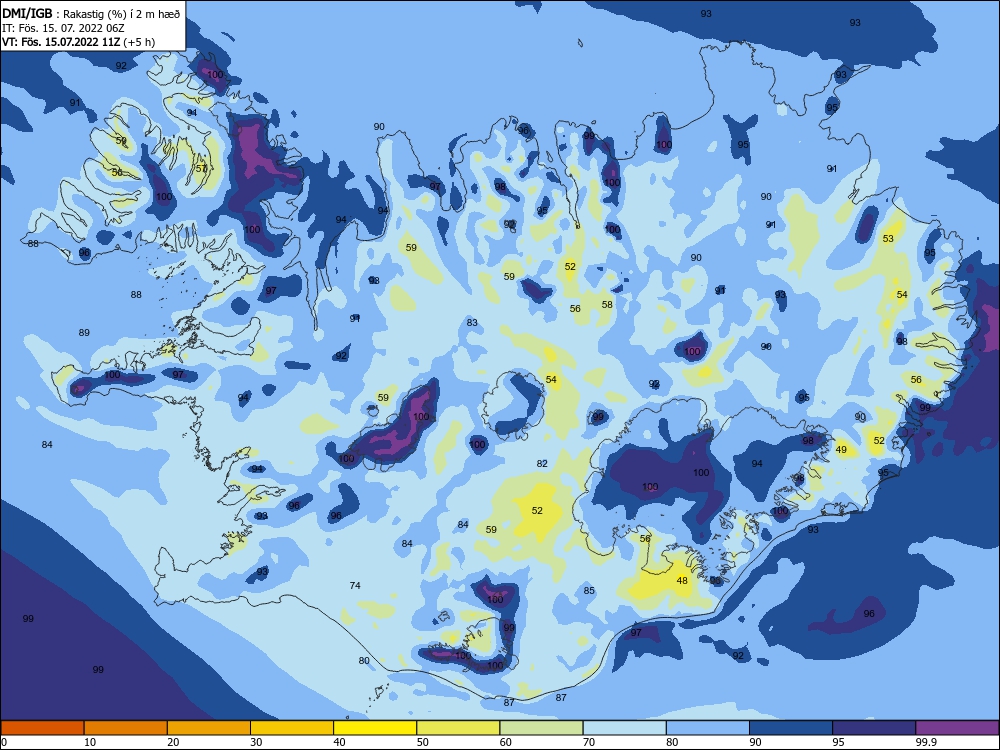Screen dimensions: 1000x750
Task: Click the humidity value '53' on the map
Action: tap(888, 239)
